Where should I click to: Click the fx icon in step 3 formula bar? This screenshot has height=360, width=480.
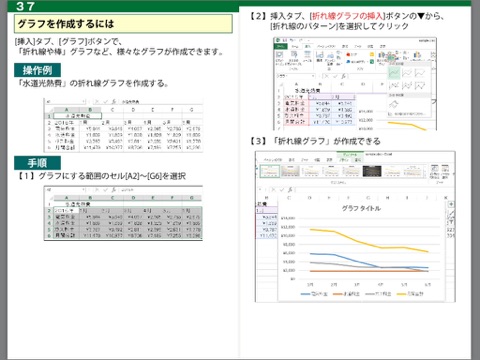point(290,190)
